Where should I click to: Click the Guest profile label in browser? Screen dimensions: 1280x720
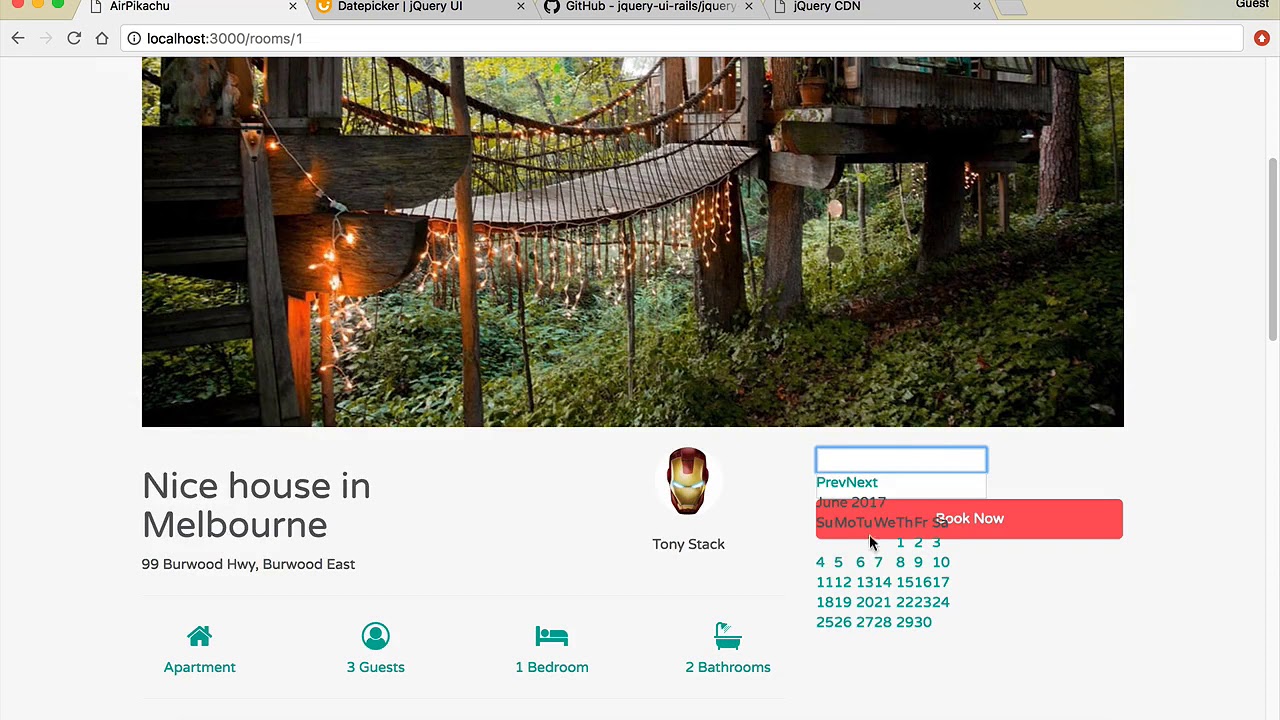point(1252,5)
